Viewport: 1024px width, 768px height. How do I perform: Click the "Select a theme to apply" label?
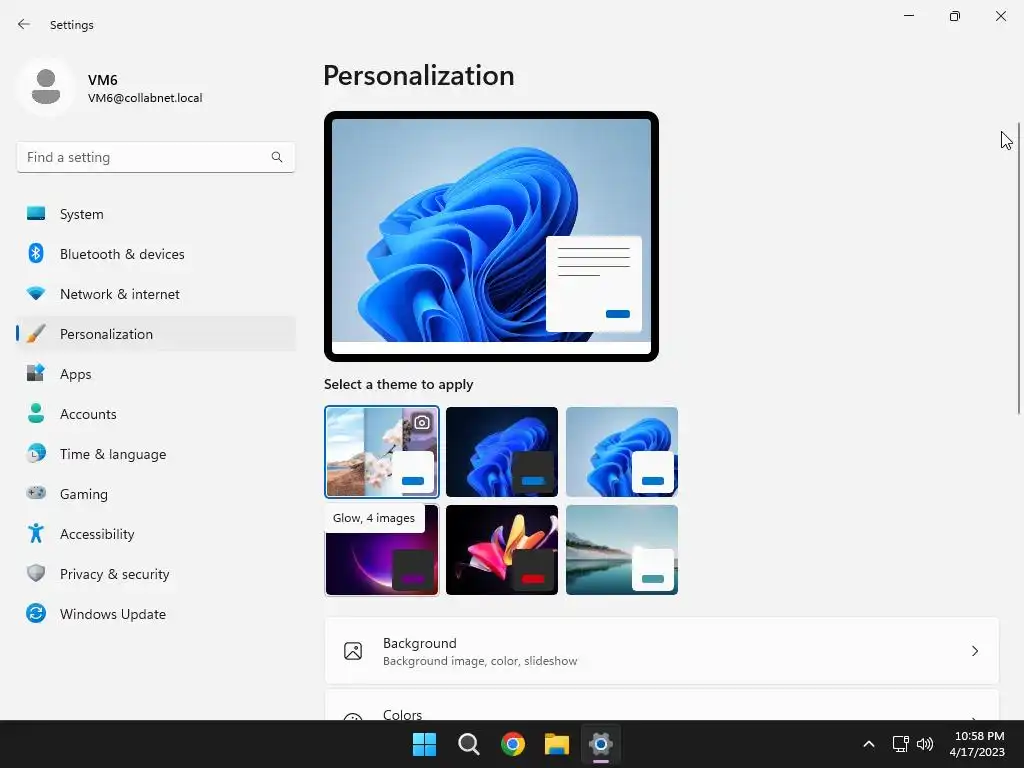pyautogui.click(x=398, y=384)
